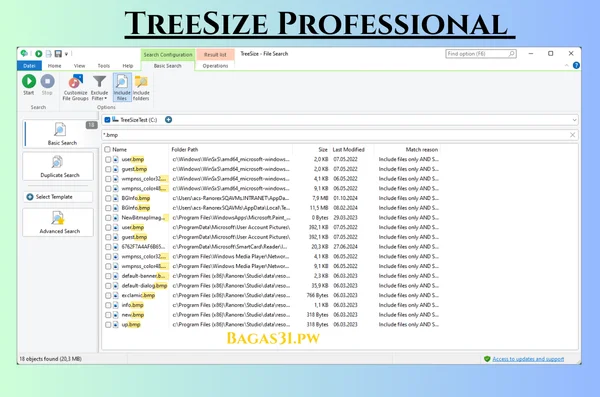
Task: Click the date 29.03.2023
Action: pos(345,218)
